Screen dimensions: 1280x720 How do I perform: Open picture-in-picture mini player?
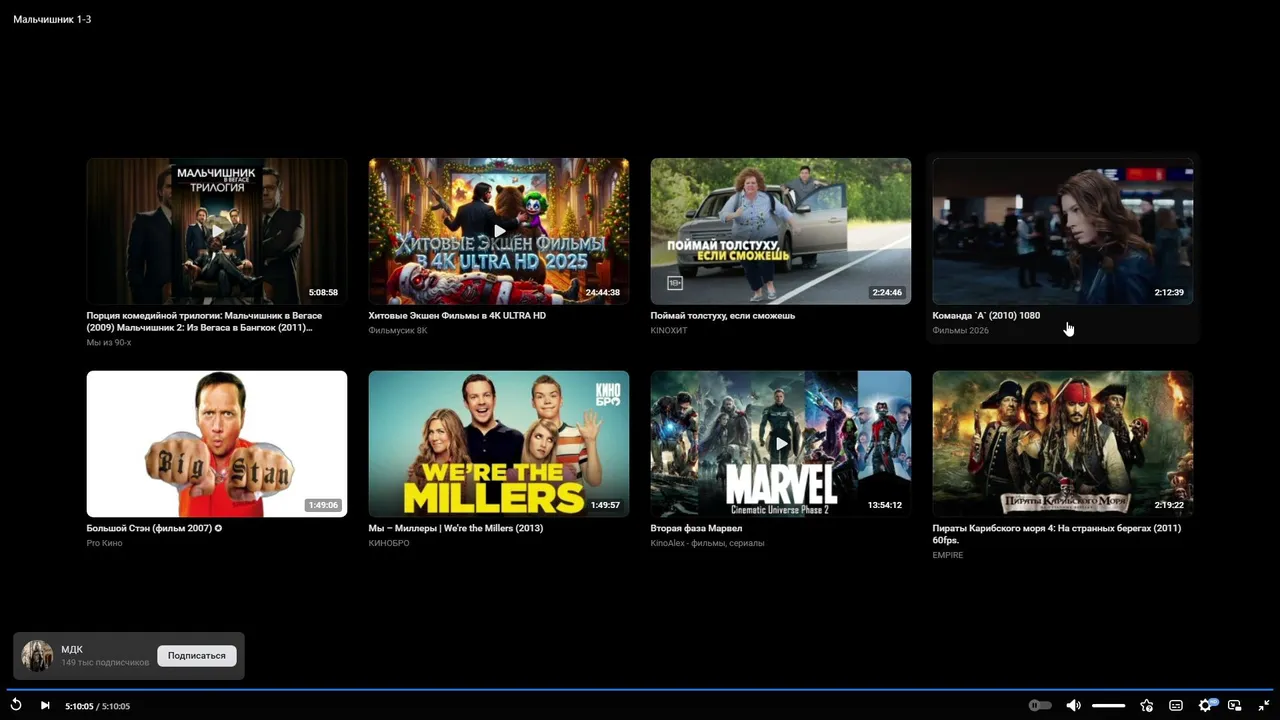tap(1235, 705)
